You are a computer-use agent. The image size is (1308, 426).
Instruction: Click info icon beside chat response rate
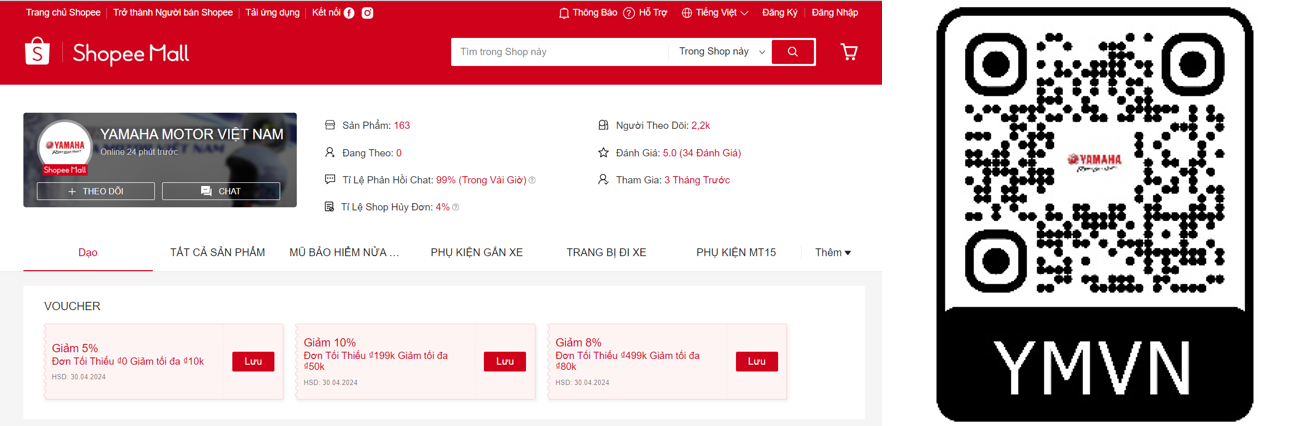click(x=532, y=181)
